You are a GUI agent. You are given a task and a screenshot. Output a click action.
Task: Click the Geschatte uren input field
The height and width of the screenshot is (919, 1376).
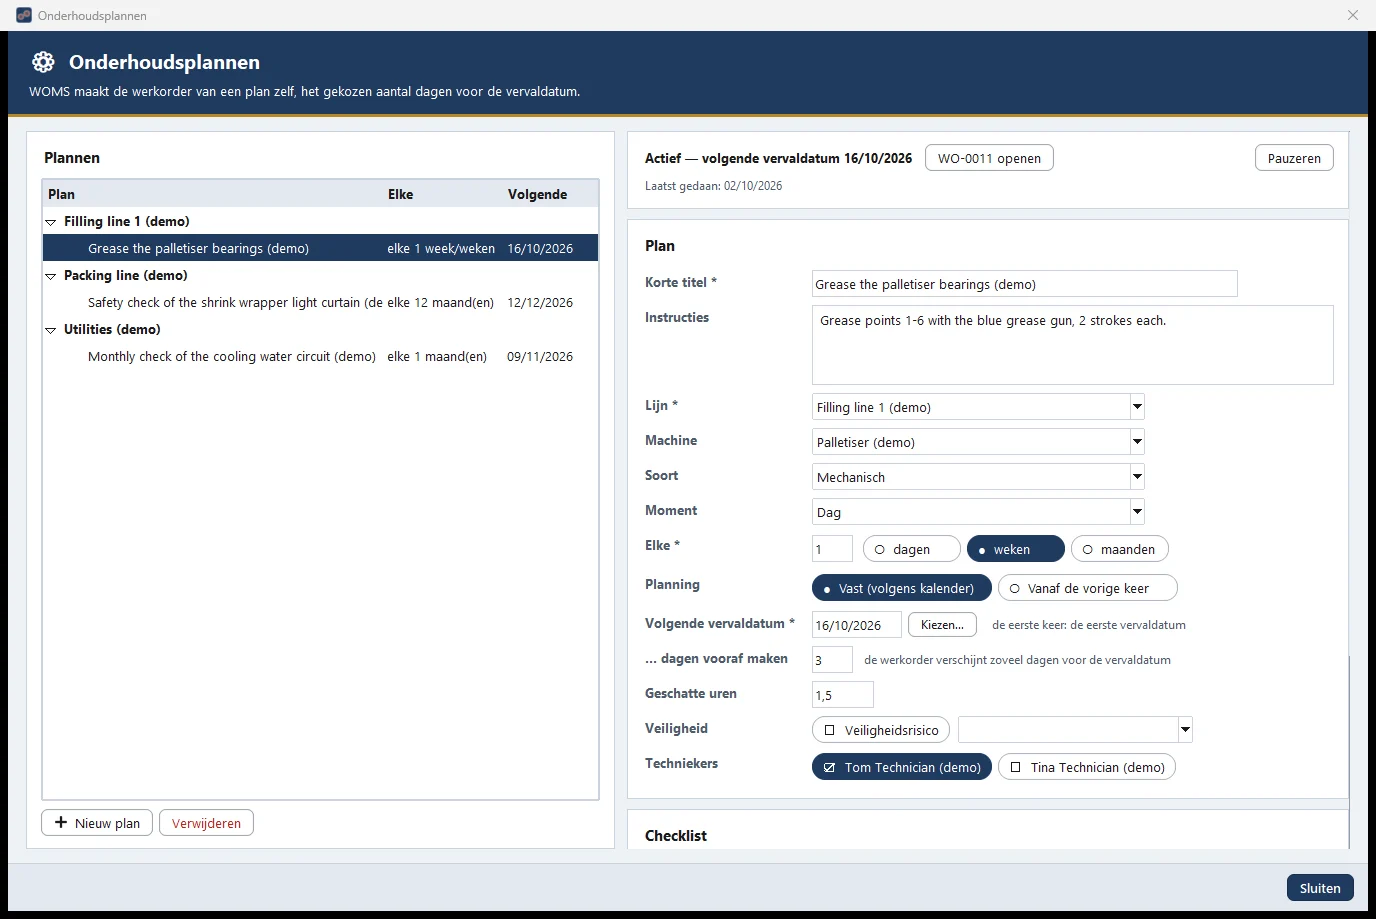tap(842, 695)
